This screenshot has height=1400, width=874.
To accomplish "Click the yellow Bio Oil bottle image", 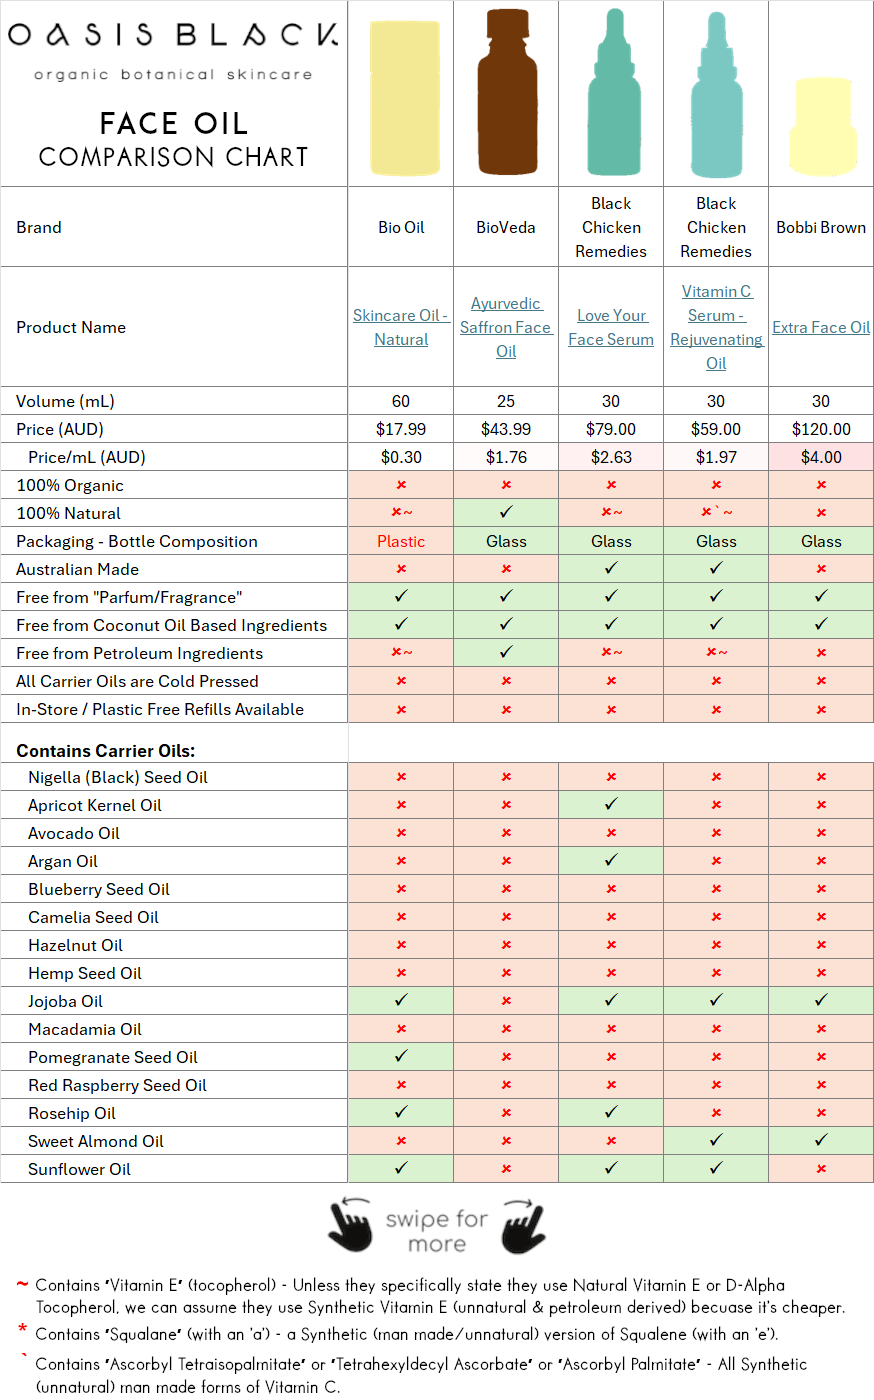I will tap(404, 97).
